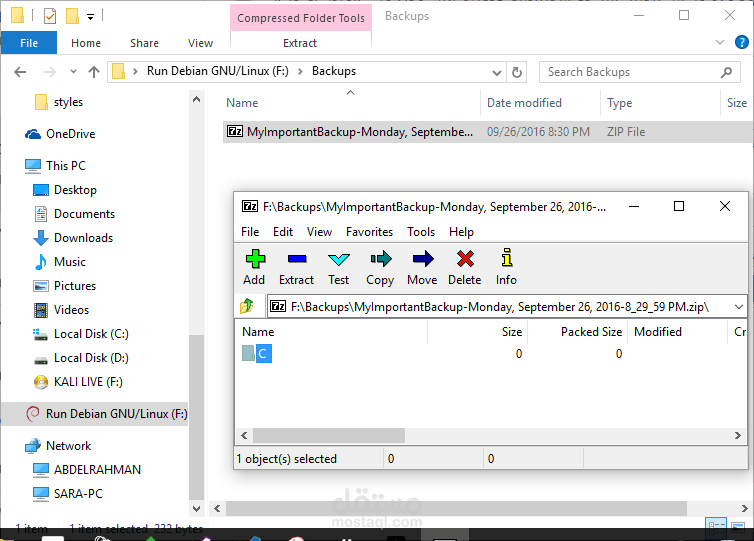The height and width of the screenshot is (541, 754).
Task: Click the New Folder quick access icon
Action: pos(72,16)
